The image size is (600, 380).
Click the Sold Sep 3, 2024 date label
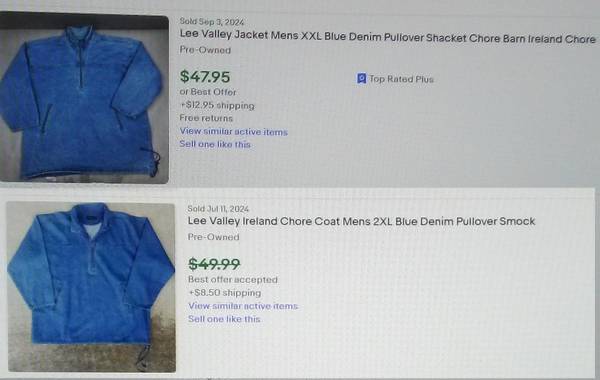212,22
